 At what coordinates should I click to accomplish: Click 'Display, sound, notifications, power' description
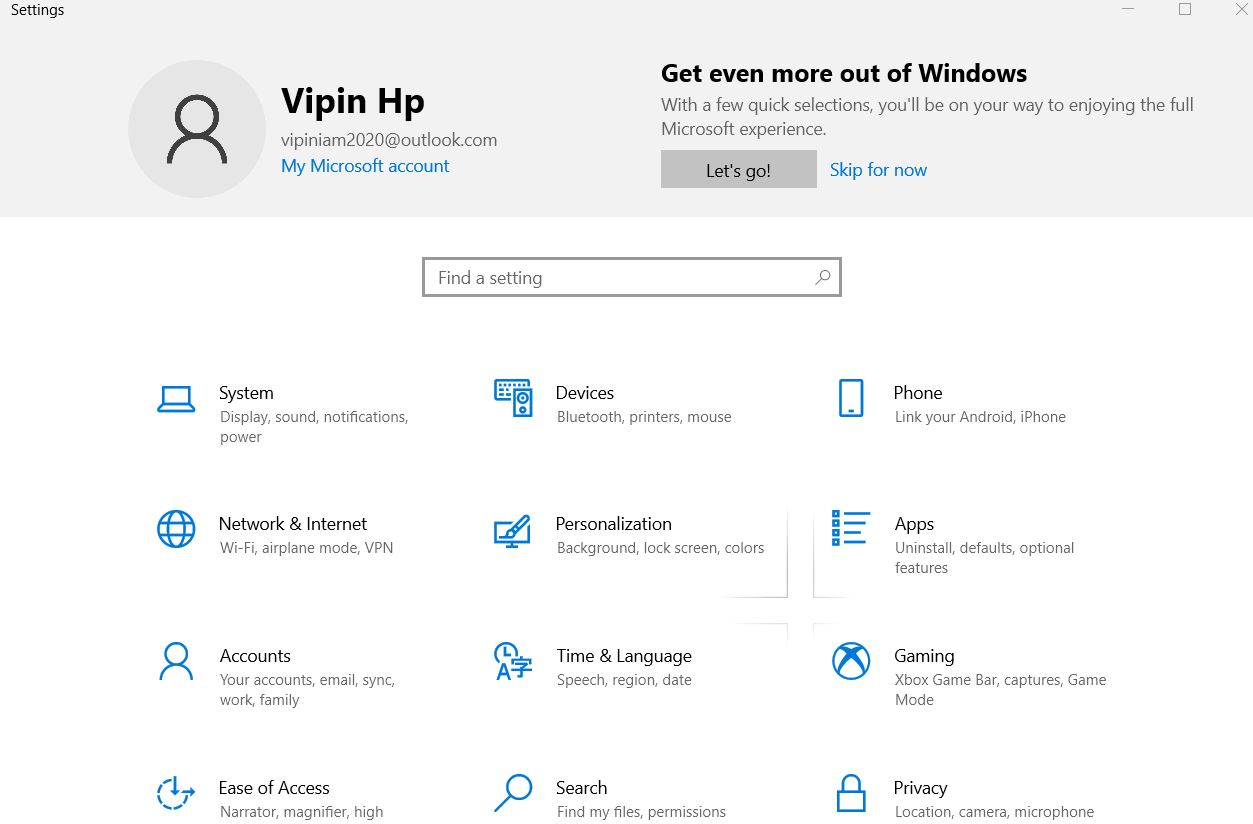[x=314, y=427]
